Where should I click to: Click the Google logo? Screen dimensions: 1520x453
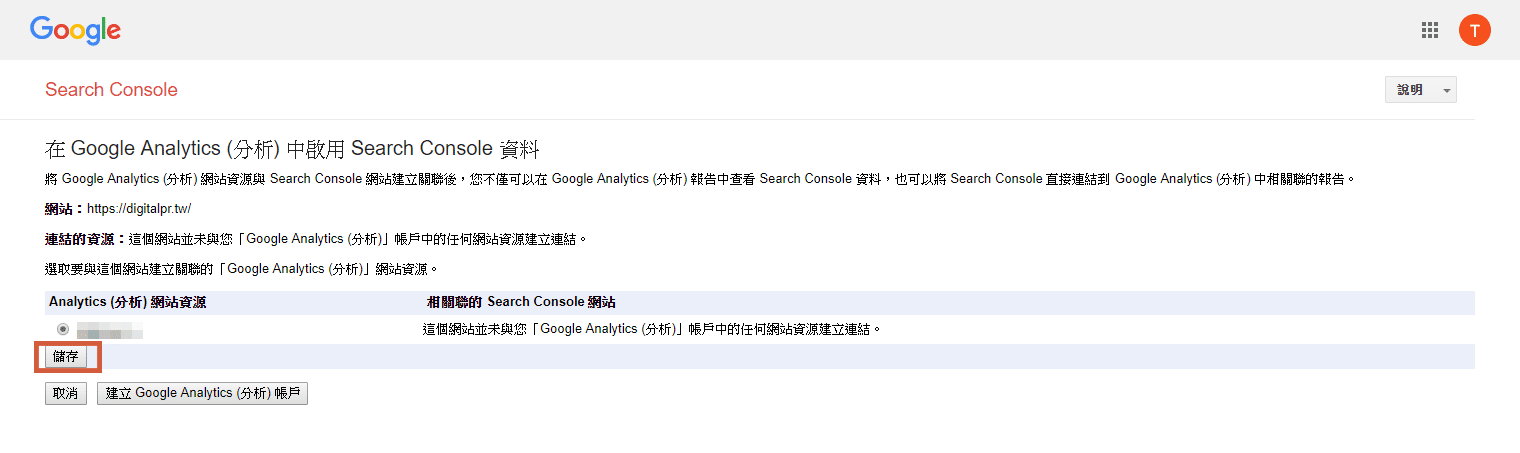coord(75,30)
